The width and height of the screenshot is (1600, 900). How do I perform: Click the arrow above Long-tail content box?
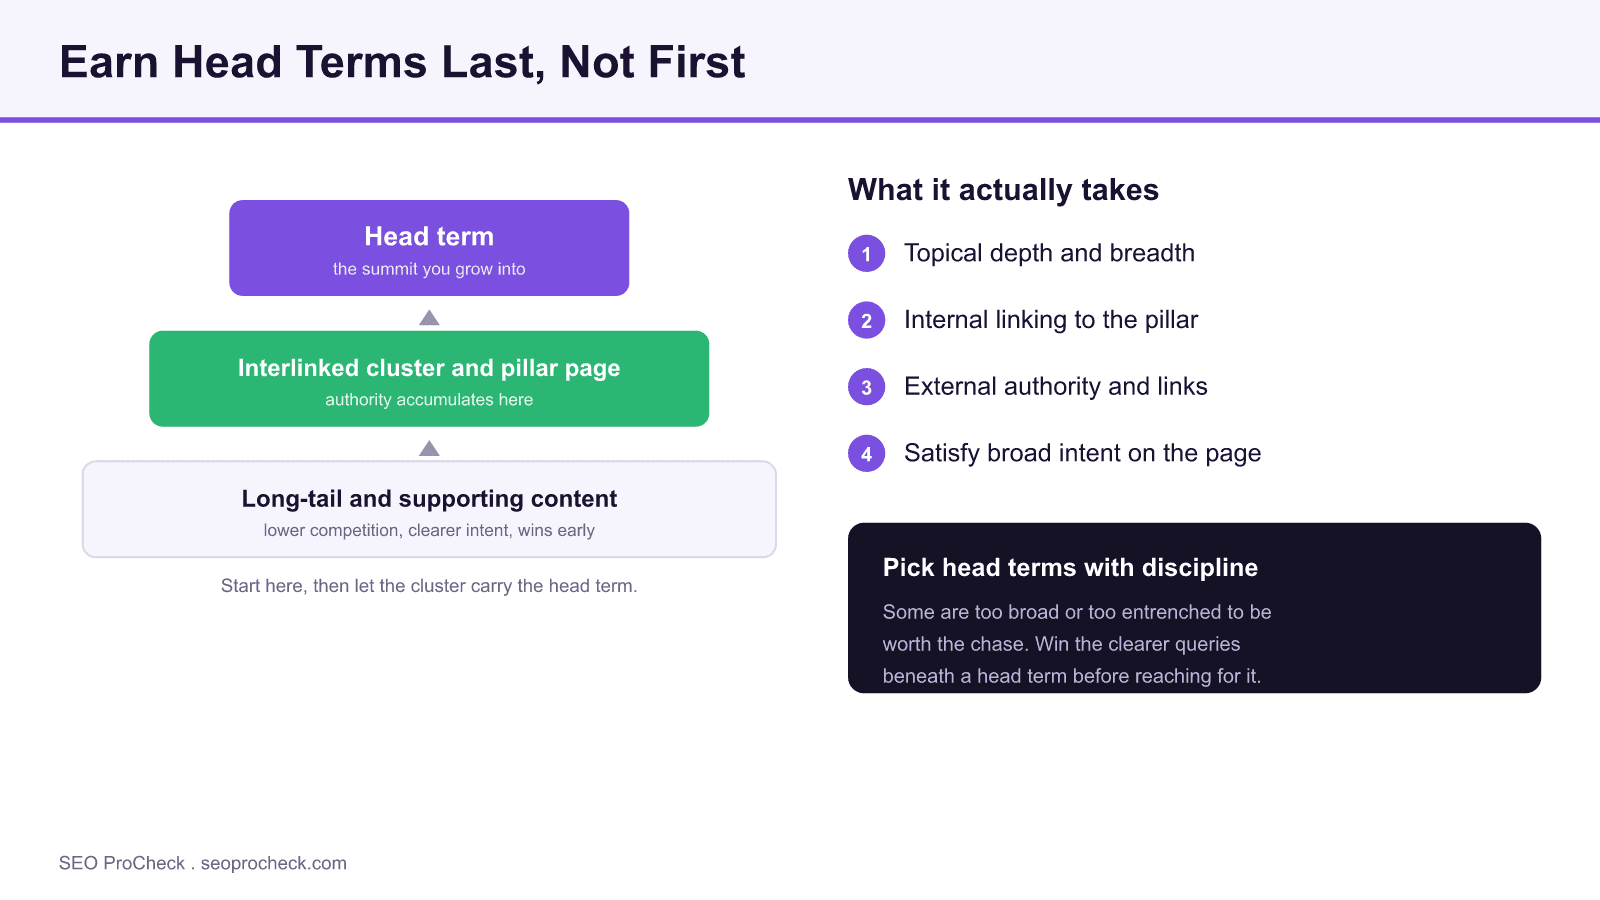point(429,448)
